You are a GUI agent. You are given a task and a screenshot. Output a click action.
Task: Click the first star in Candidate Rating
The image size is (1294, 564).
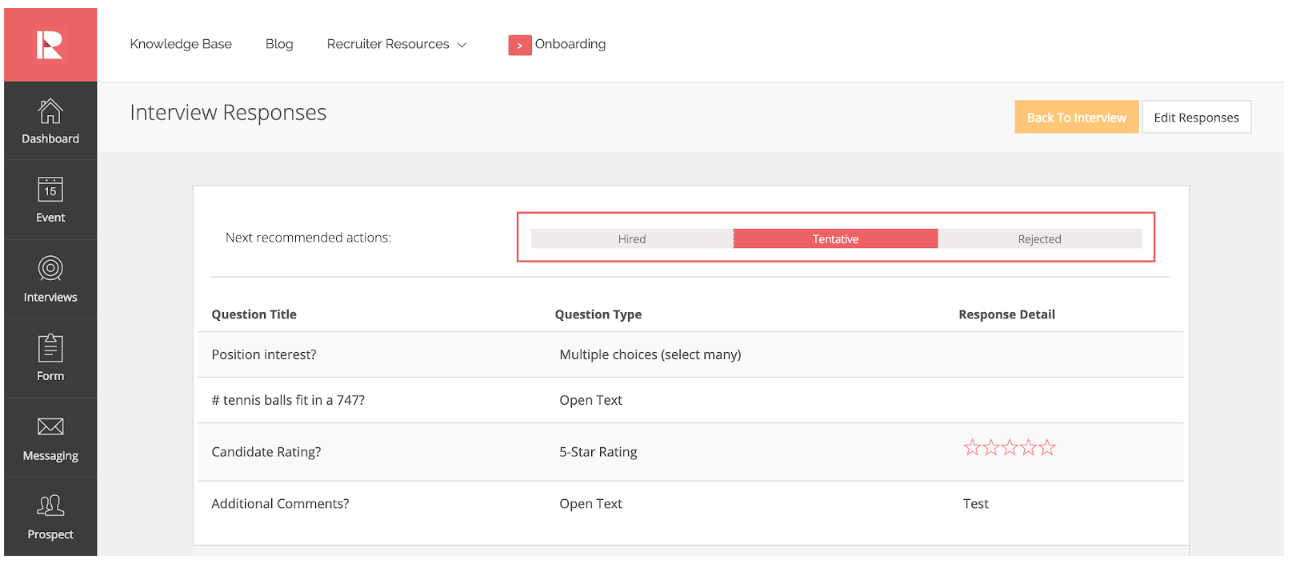point(972,448)
